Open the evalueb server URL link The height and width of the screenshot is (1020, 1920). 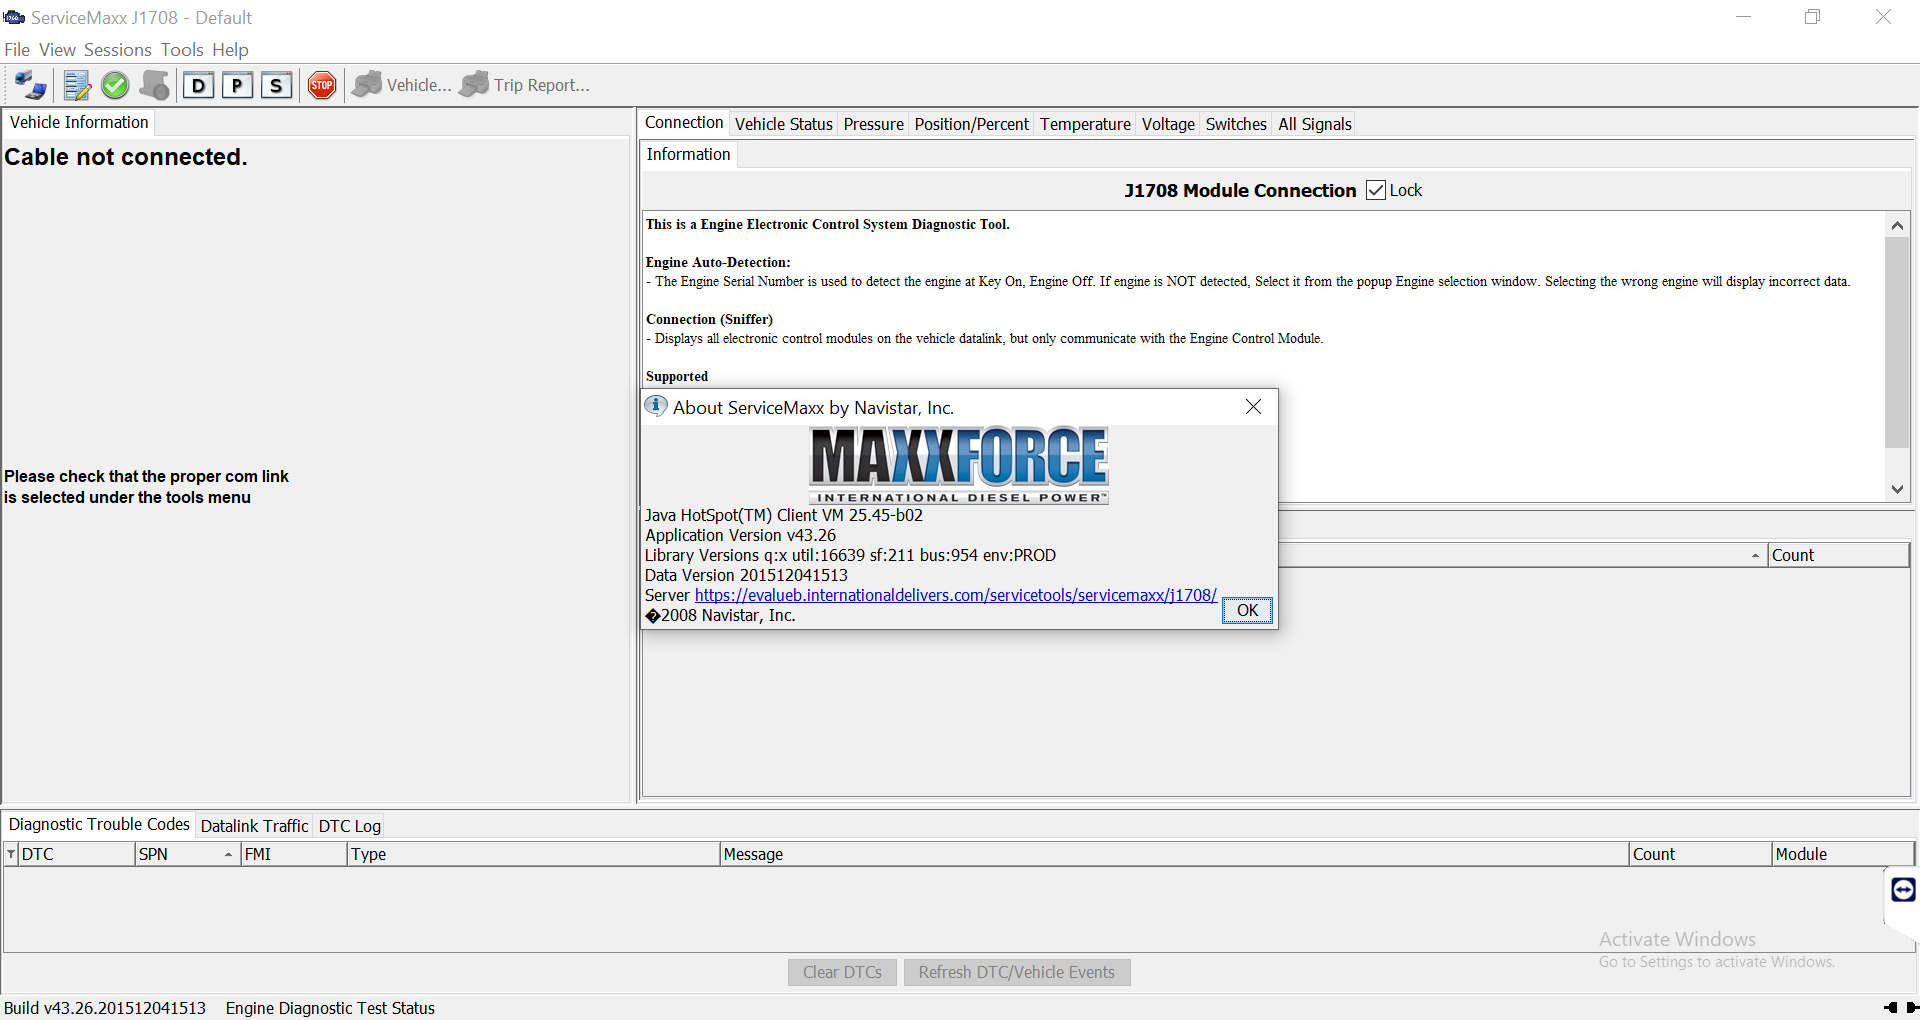click(955, 595)
